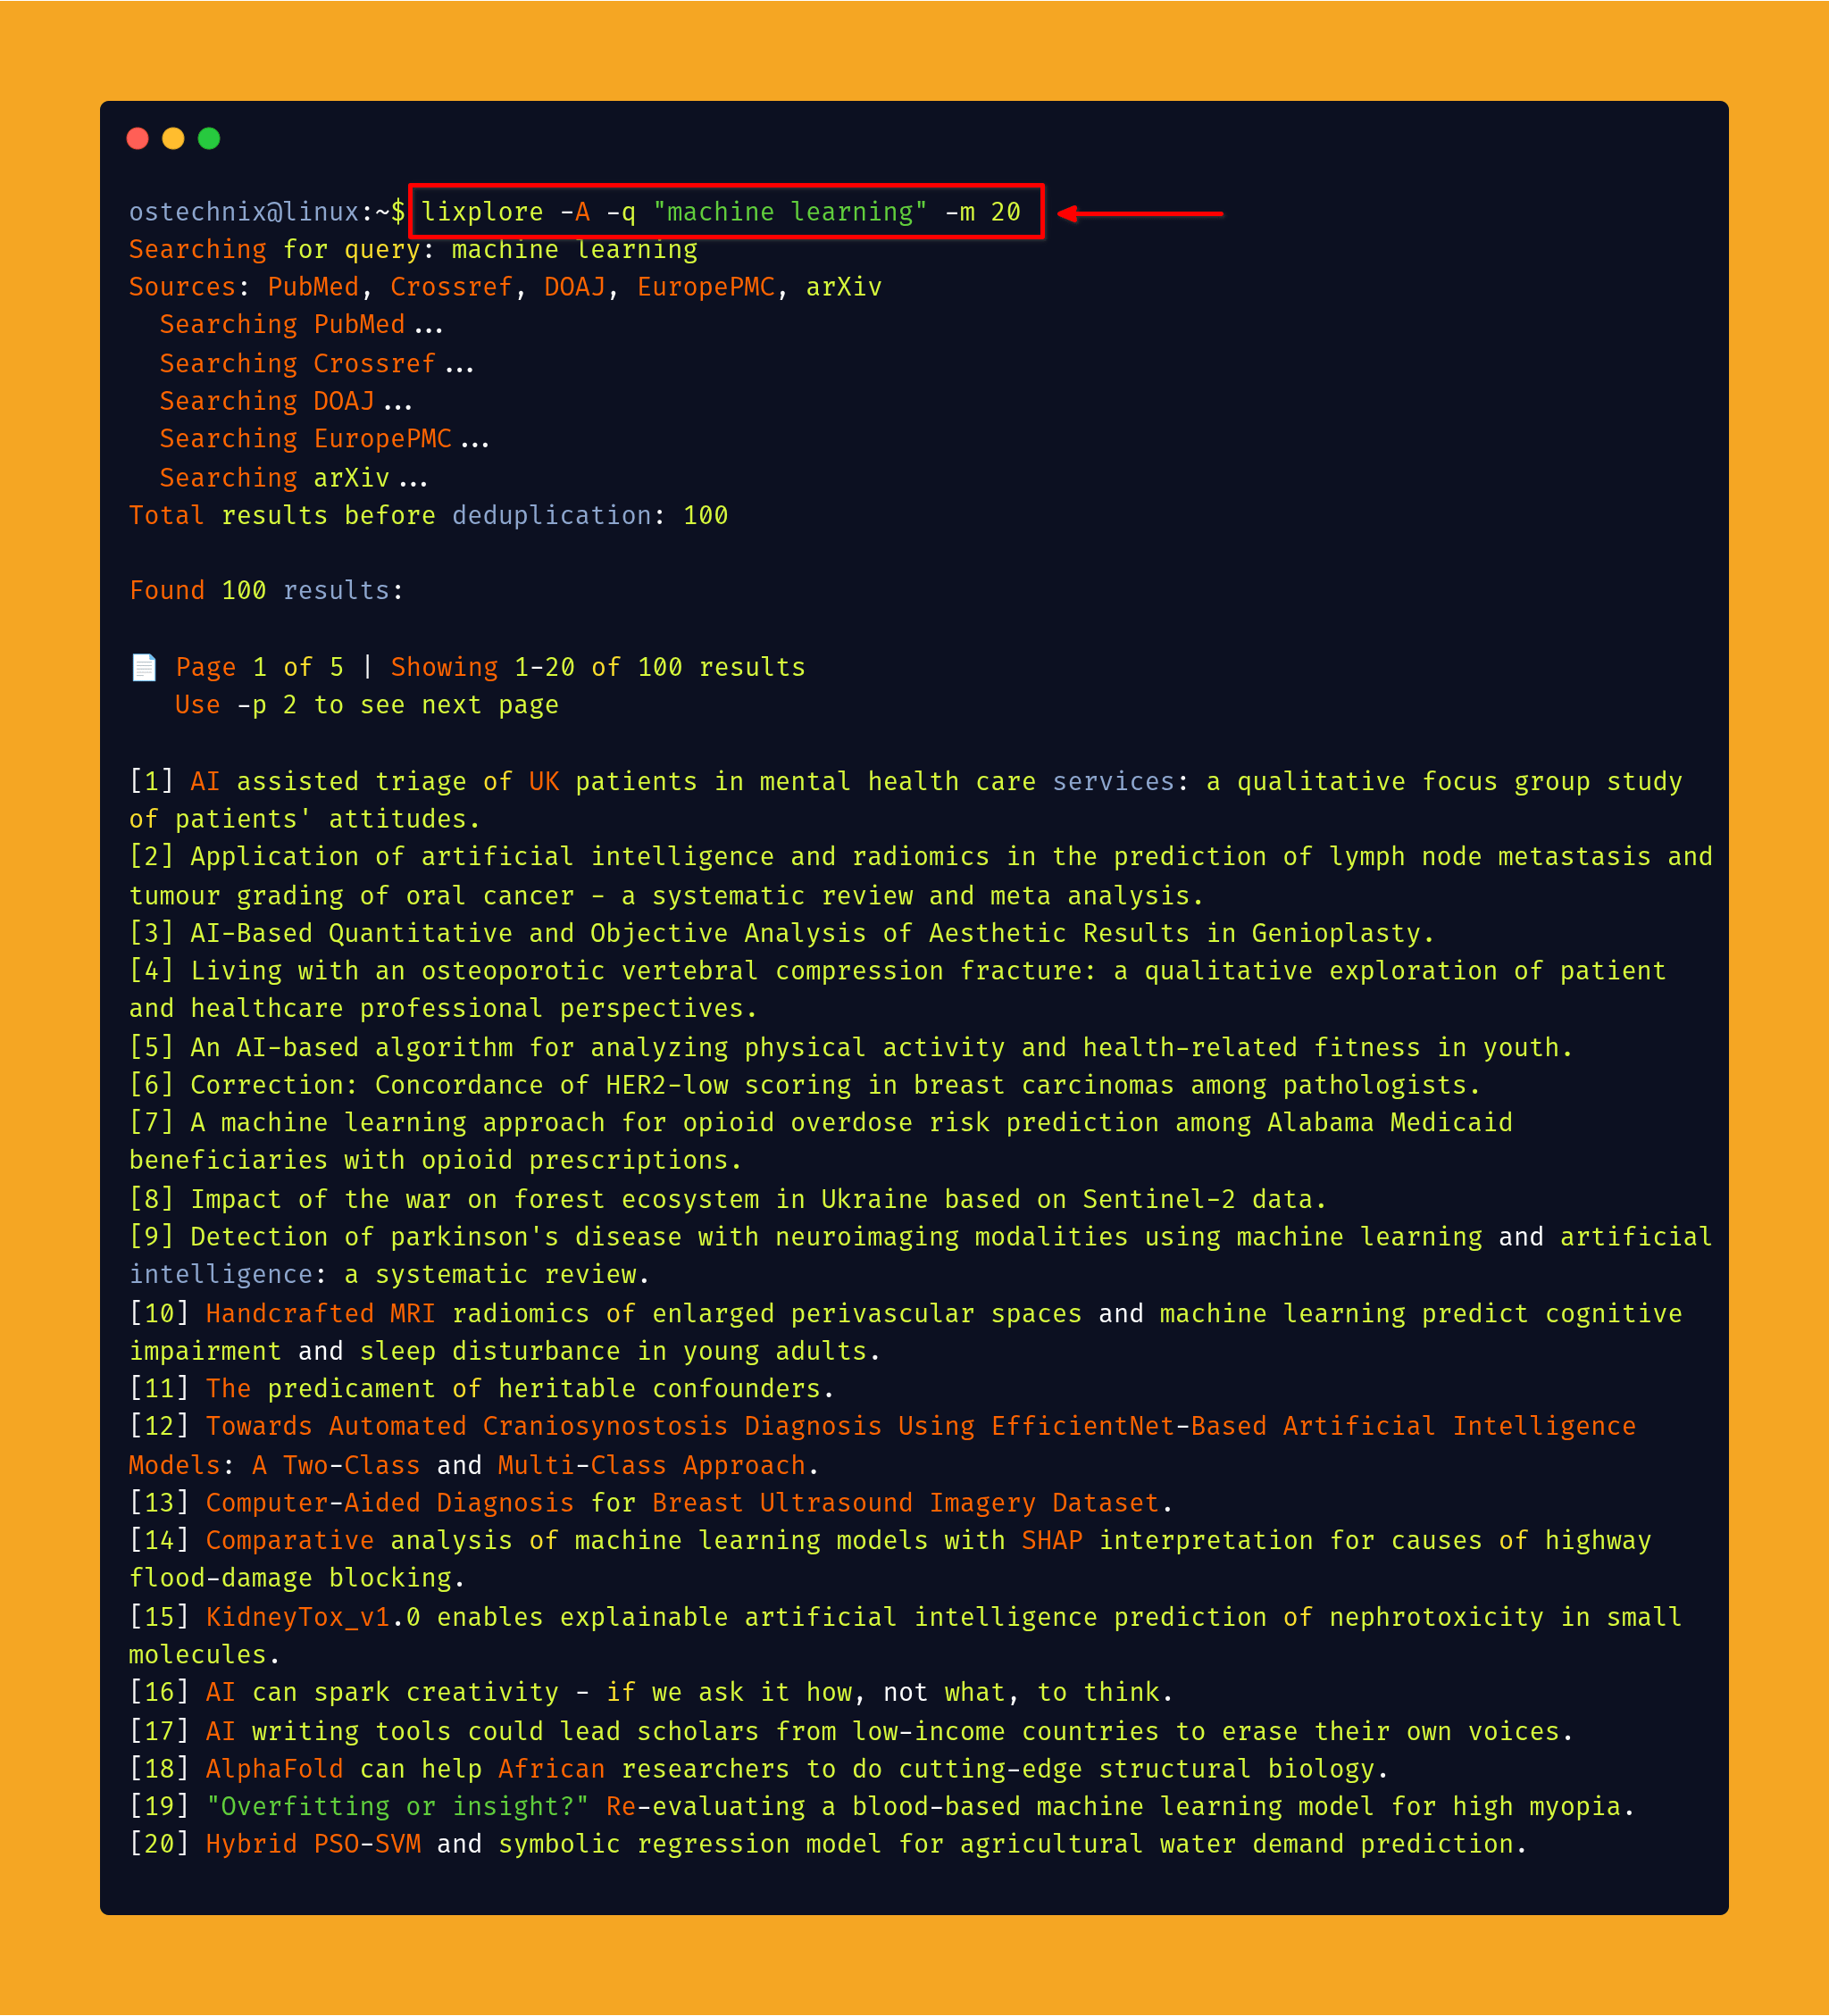Click the 'Searching arXiv' status line
Screen dimensions: 1829x2016
tap(292, 478)
